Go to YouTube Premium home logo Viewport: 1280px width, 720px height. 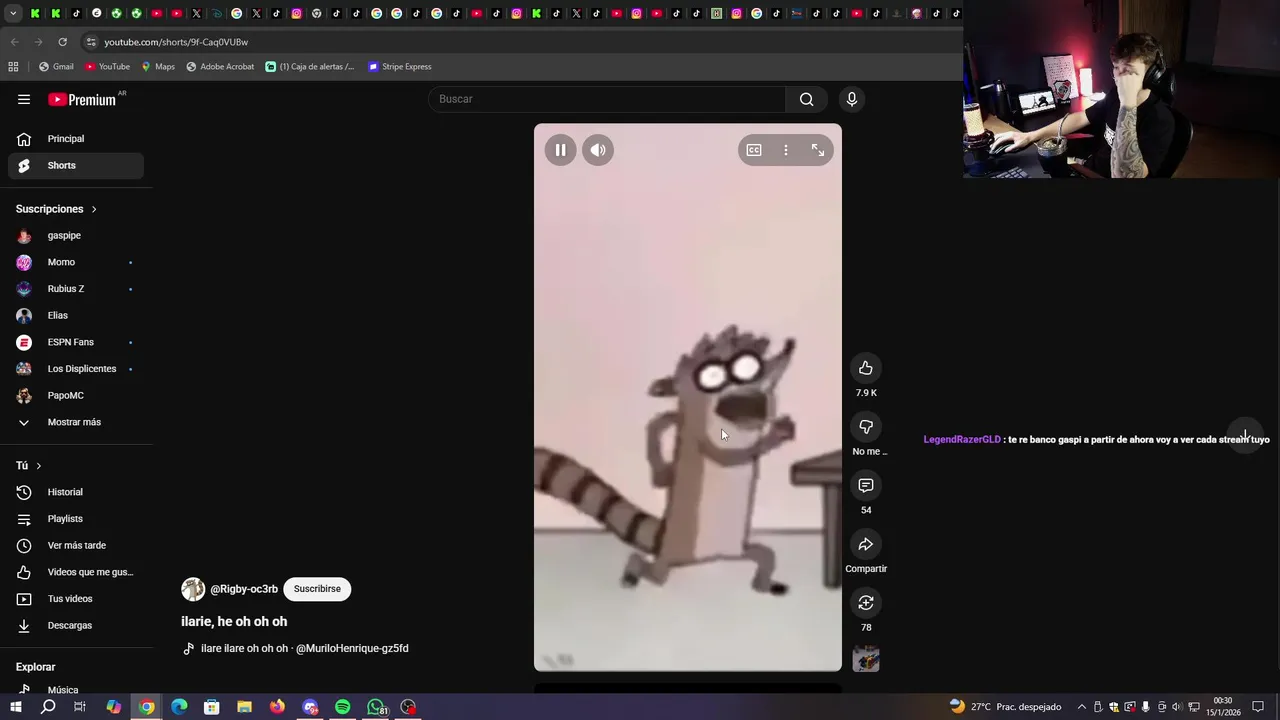[x=82, y=99]
